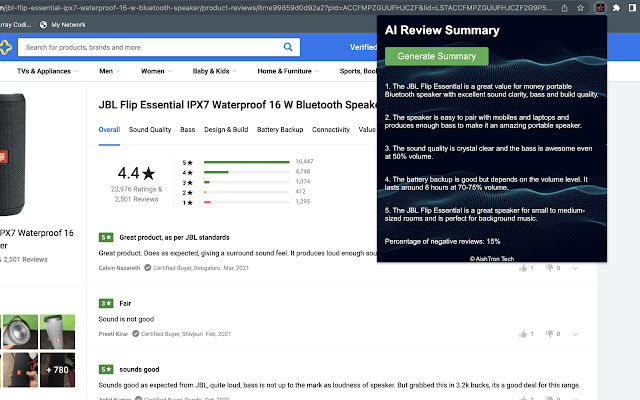
Task: Select the Overall reviews tab
Action: click(109, 129)
